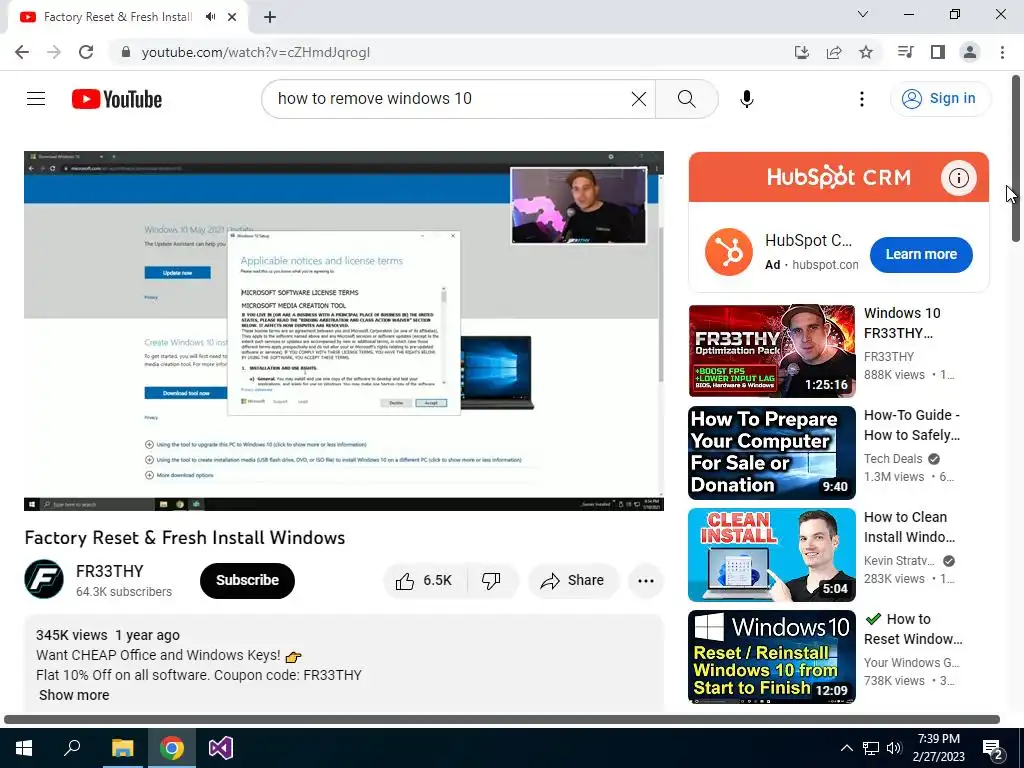Image resolution: width=1024 pixels, height=768 pixels.
Task: Launch Visual Studio from taskbar
Action: coord(221,748)
